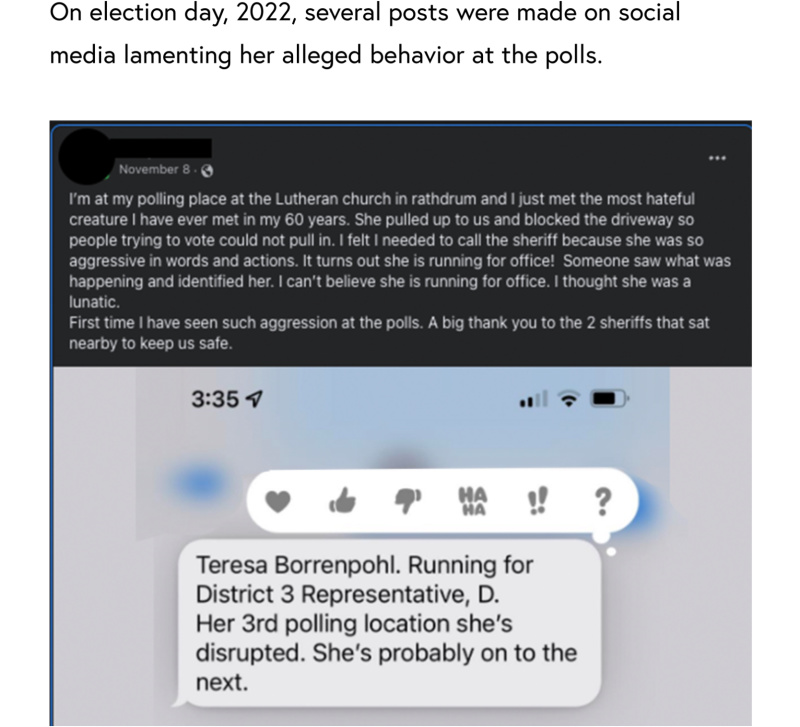The width and height of the screenshot is (800, 727).
Task: Click the location arrow beside 3:35
Action: (255, 398)
